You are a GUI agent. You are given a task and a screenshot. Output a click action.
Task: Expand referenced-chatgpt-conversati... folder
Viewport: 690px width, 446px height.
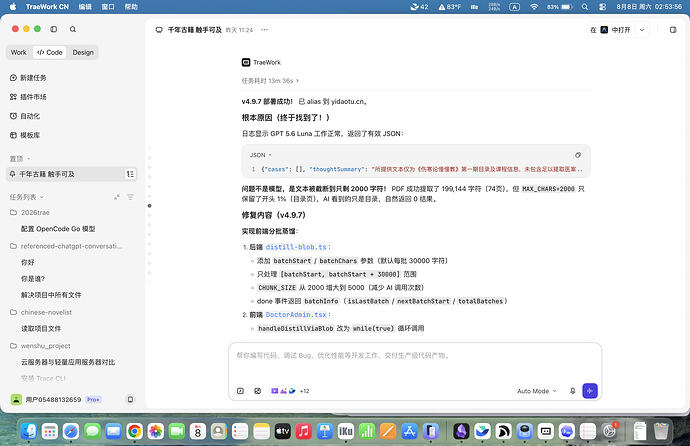[x=66, y=246]
